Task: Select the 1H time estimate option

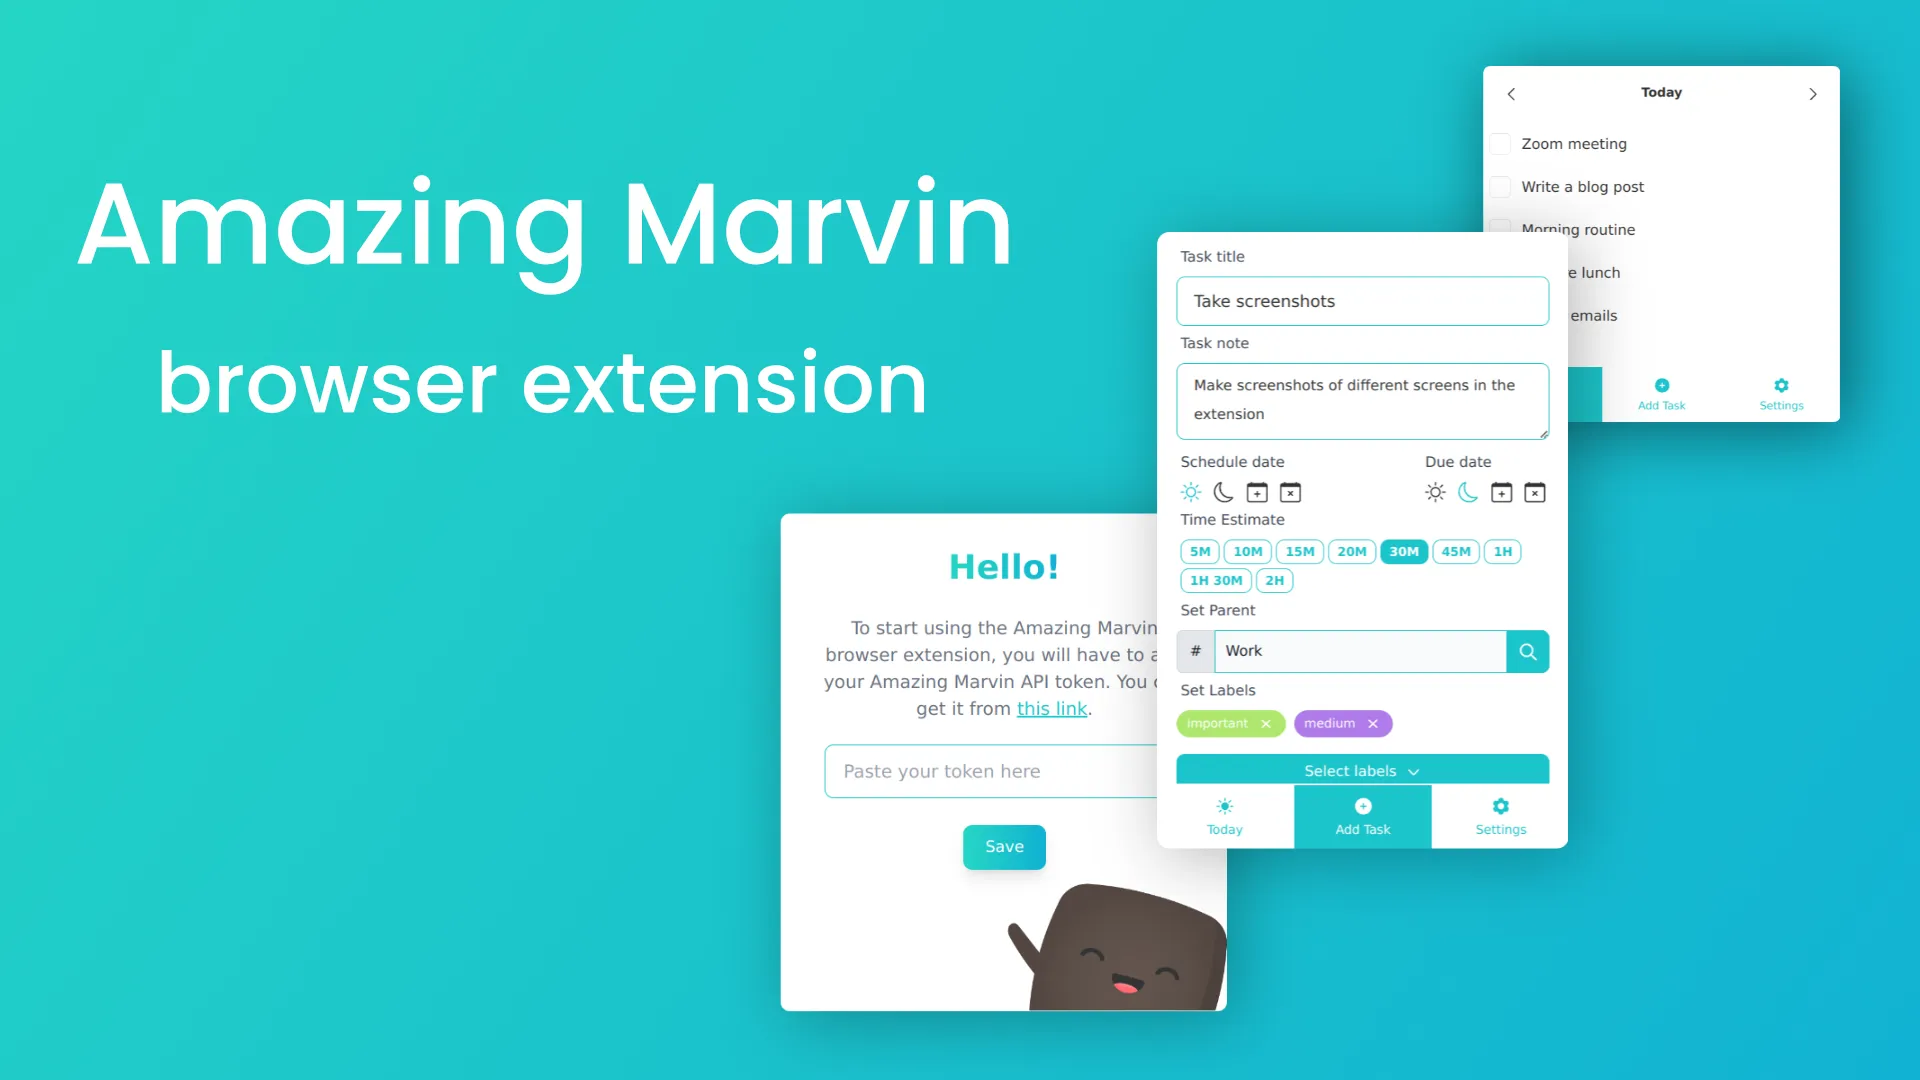Action: 1502,551
